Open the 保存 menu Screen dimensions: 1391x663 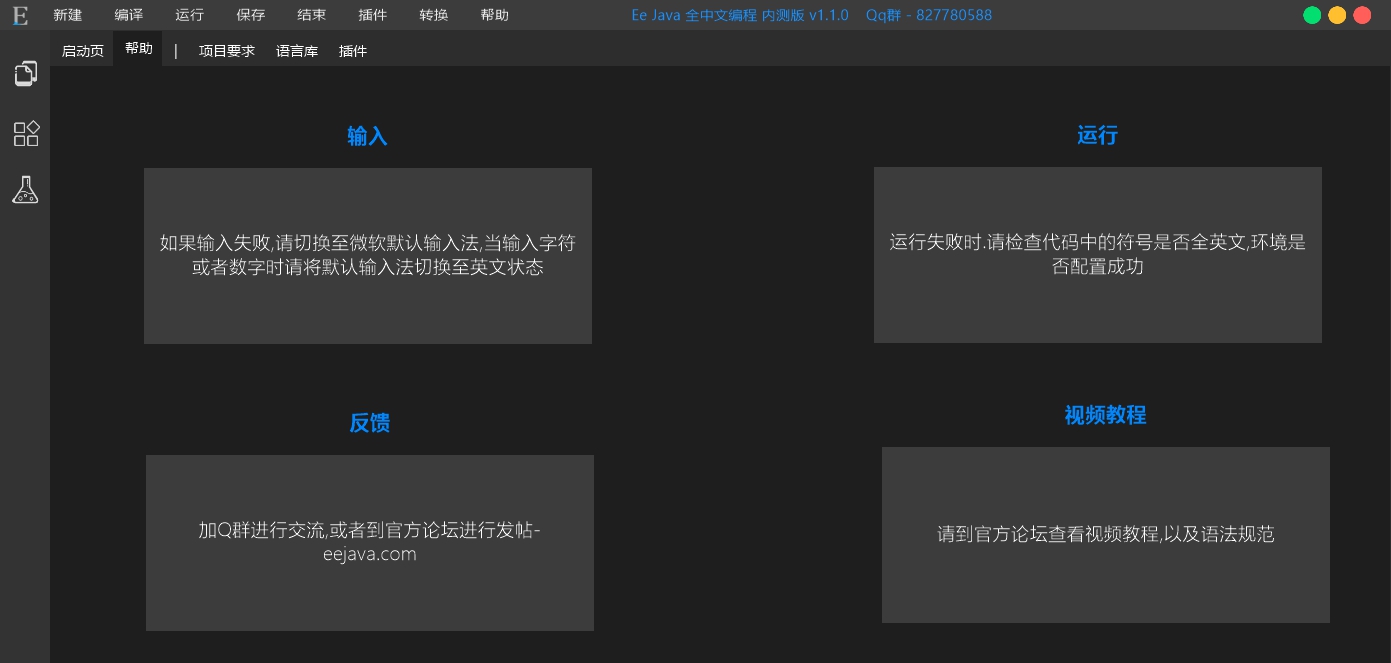point(250,15)
